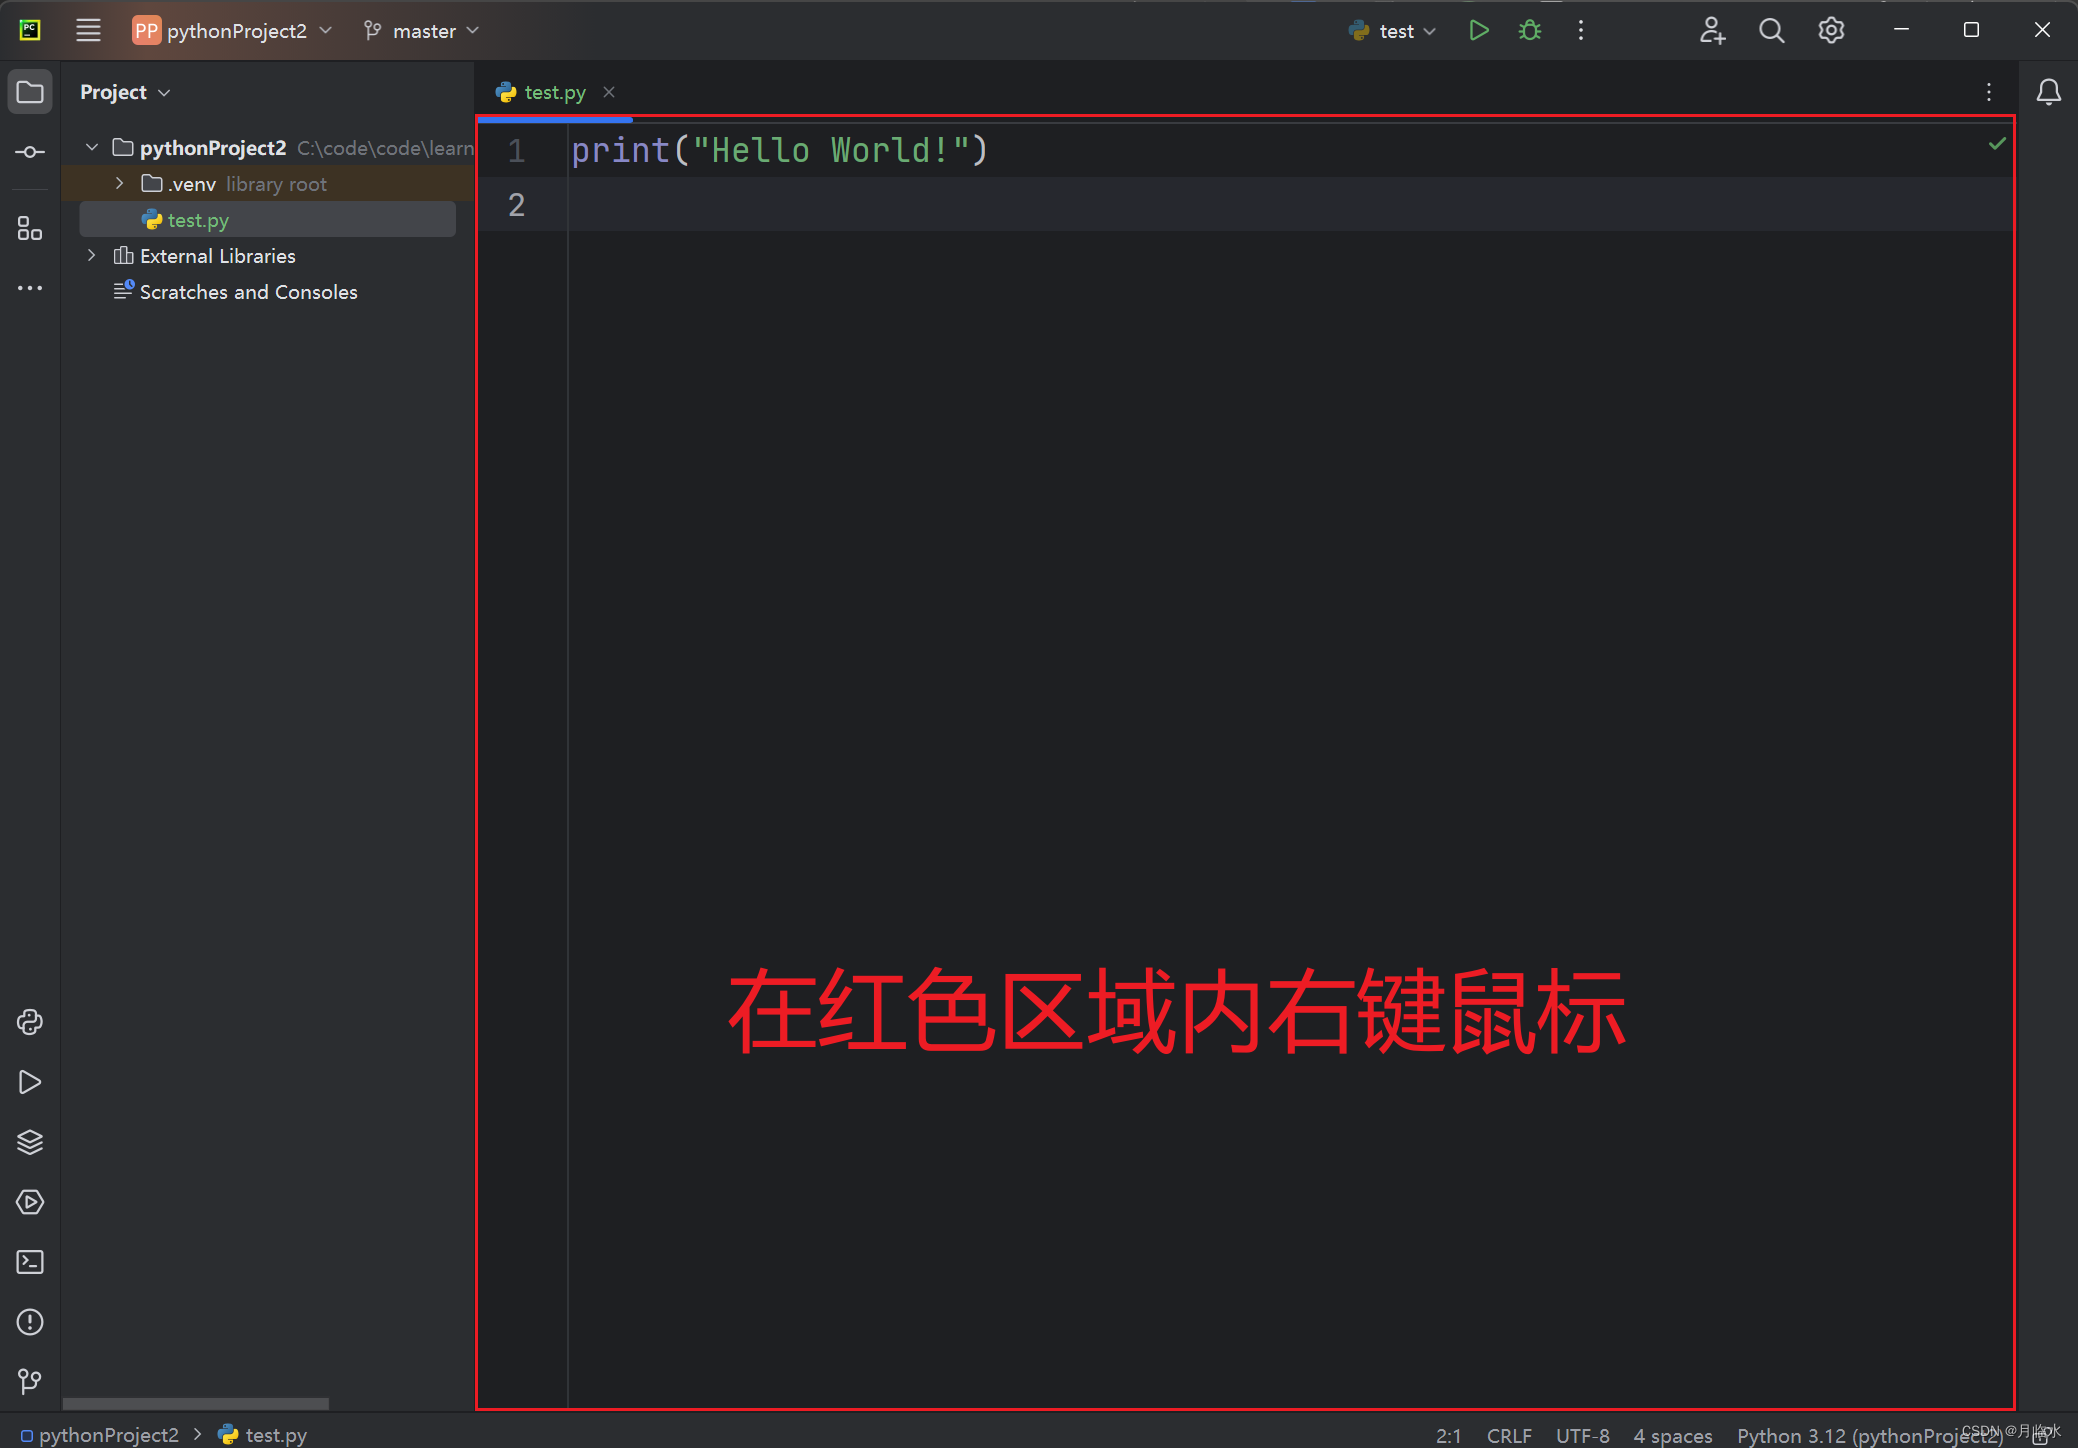The height and width of the screenshot is (1448, 2078).
Task: Toggle the Project tool window folder icon
Action: coord(30,92)
